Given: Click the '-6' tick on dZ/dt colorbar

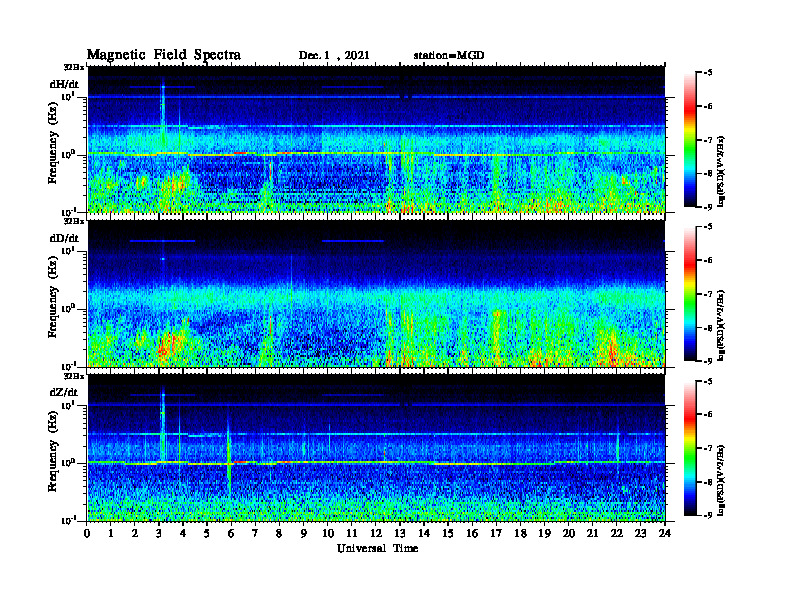Looking at the screenshot, I should click(x=707, y=415).
